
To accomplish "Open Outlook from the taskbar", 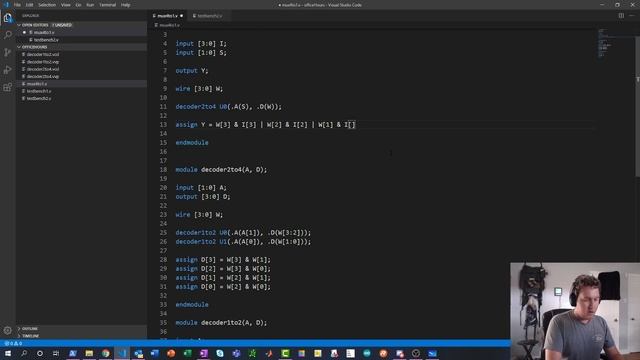I will 138,353.
